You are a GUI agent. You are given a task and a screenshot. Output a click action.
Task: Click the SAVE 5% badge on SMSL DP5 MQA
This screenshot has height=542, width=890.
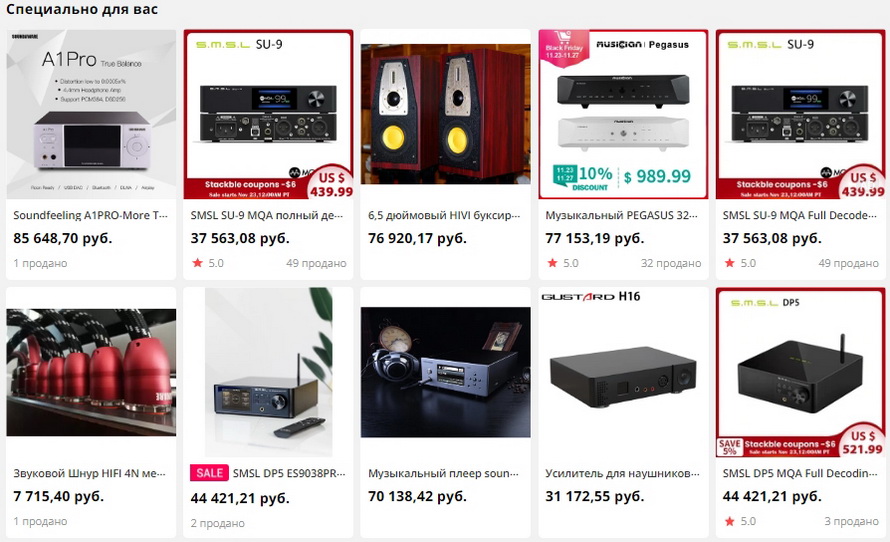click(x=729, y=447)
